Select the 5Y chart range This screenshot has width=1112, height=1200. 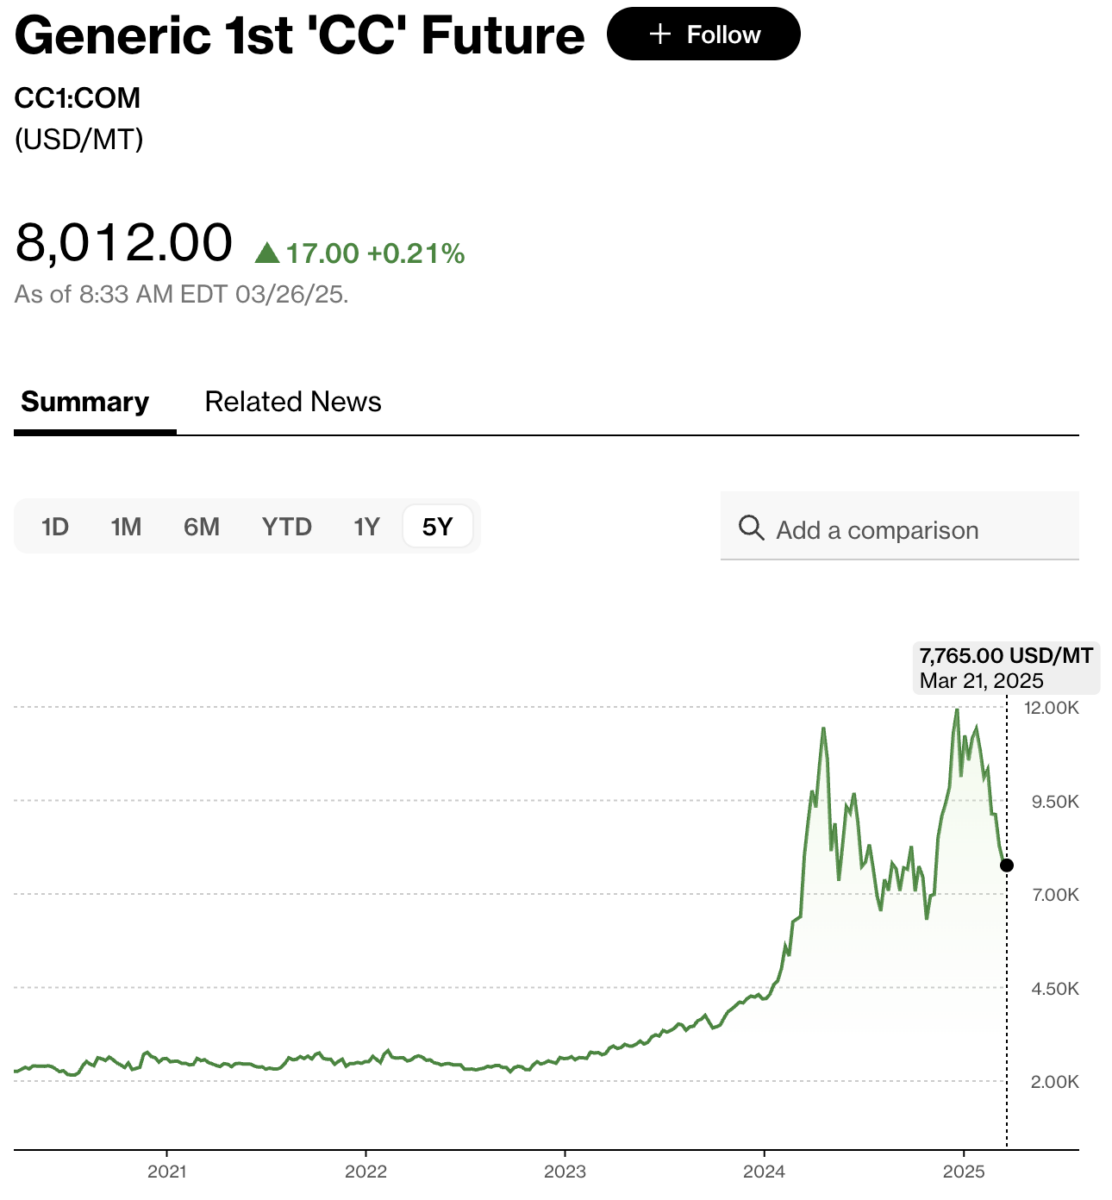point(437,527)
